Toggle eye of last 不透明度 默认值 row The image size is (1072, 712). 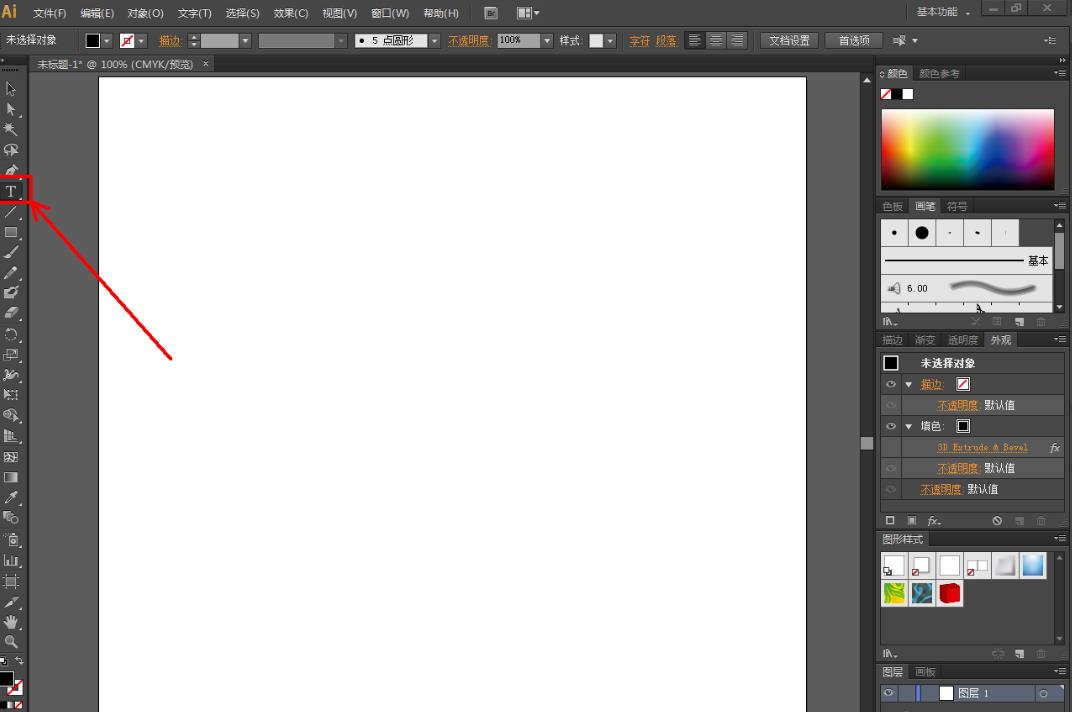pyautogui.click(x=890, y=489)
